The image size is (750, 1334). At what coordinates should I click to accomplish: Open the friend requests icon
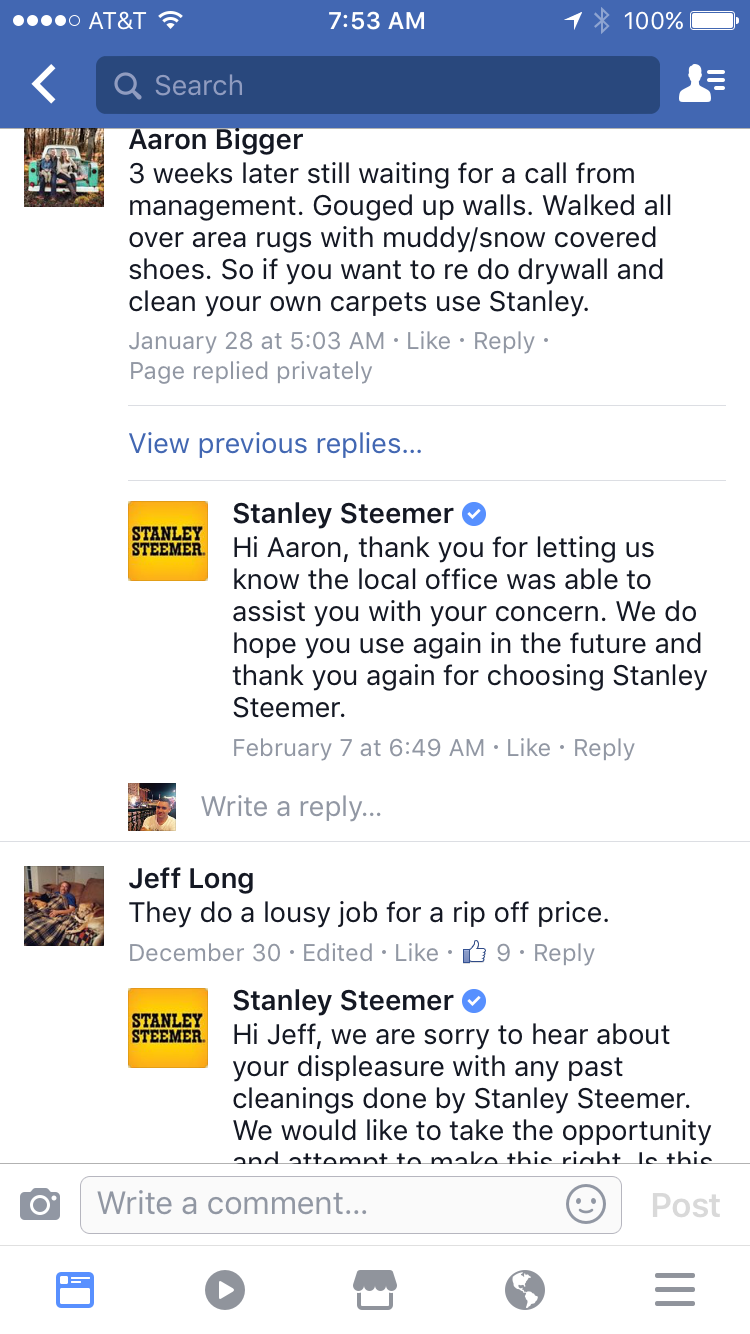[x=702, y=85]
